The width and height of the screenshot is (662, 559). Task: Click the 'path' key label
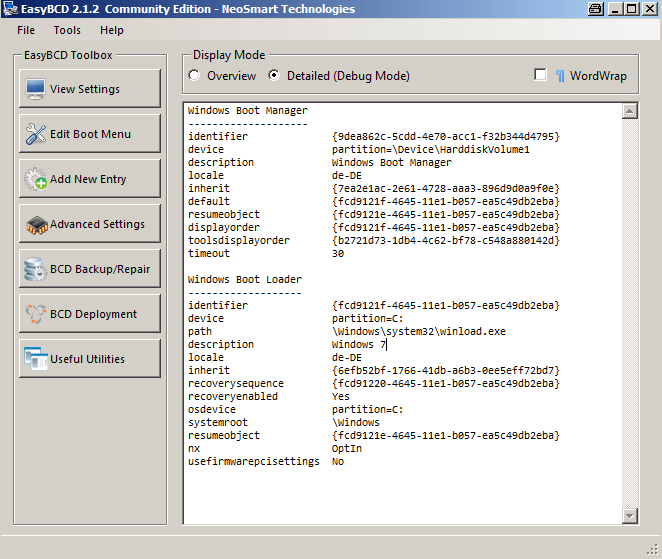(200, 331)
